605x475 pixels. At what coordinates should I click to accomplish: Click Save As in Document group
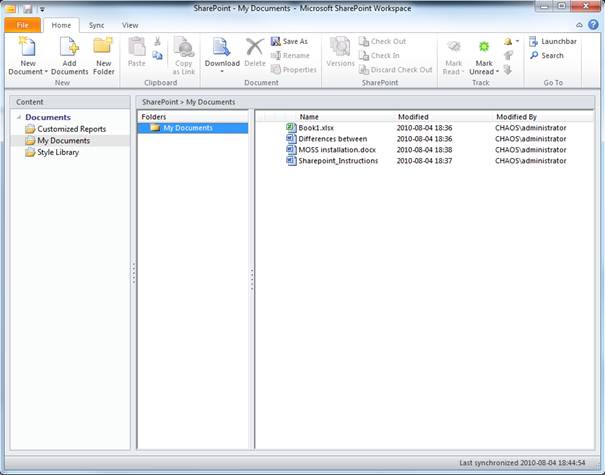click(289, 41)
